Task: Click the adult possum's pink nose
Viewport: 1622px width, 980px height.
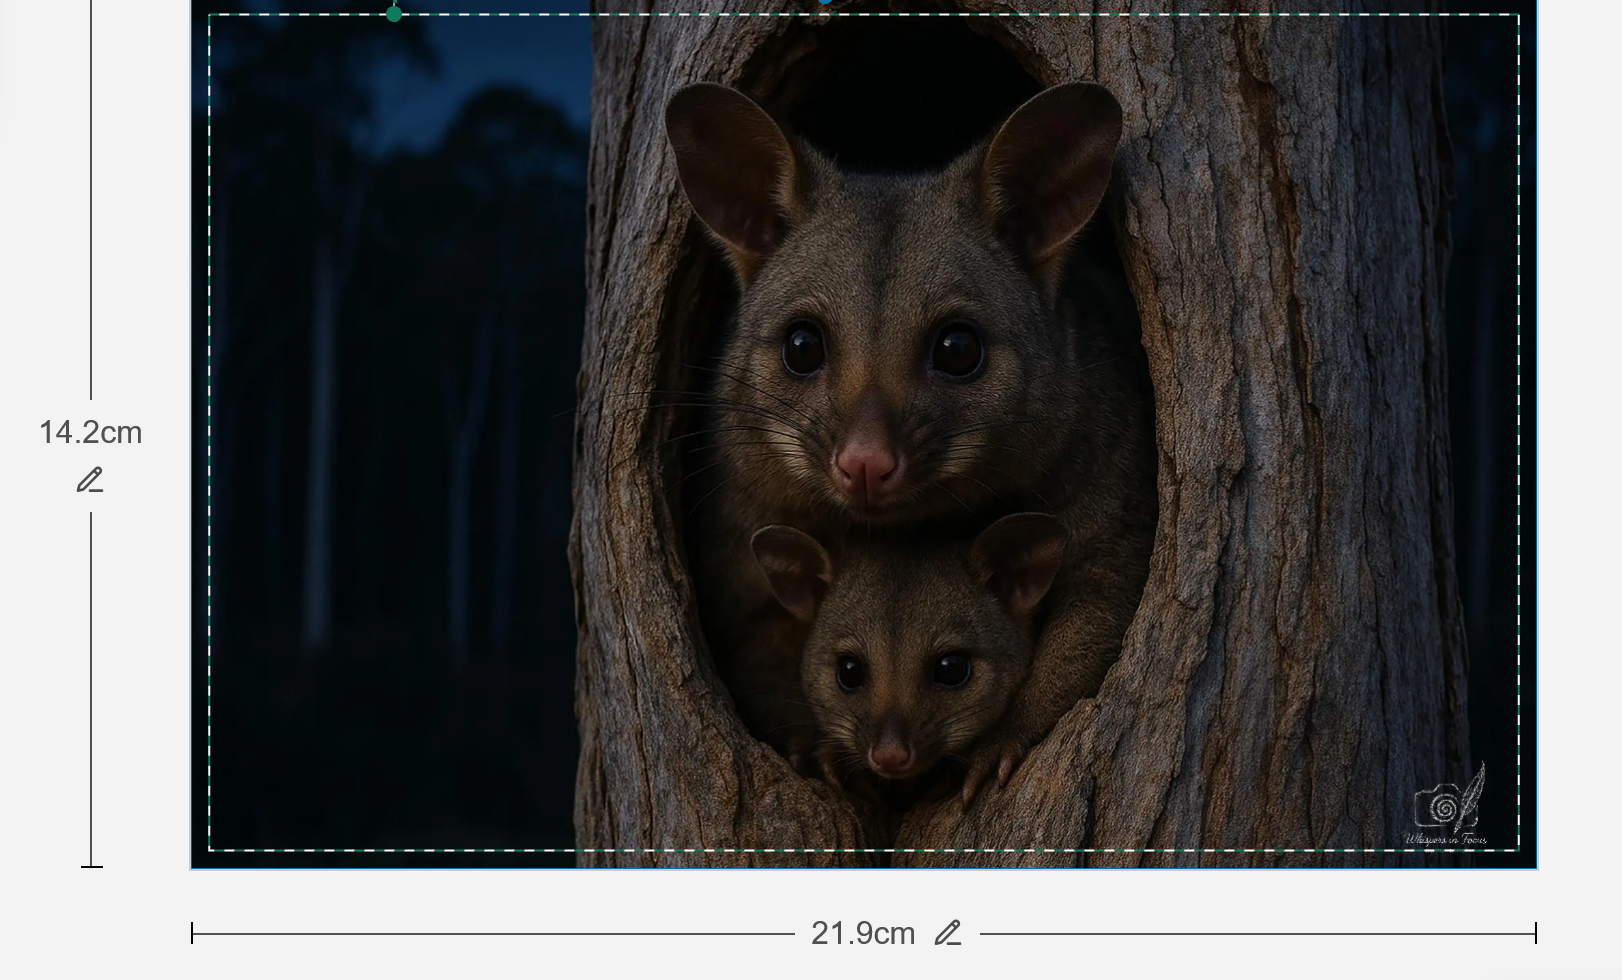Action: [866, 466]
